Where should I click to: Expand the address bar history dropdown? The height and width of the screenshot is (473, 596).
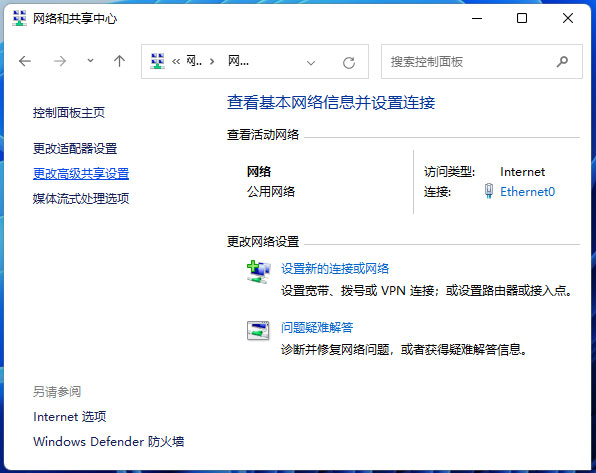(311, 62)
